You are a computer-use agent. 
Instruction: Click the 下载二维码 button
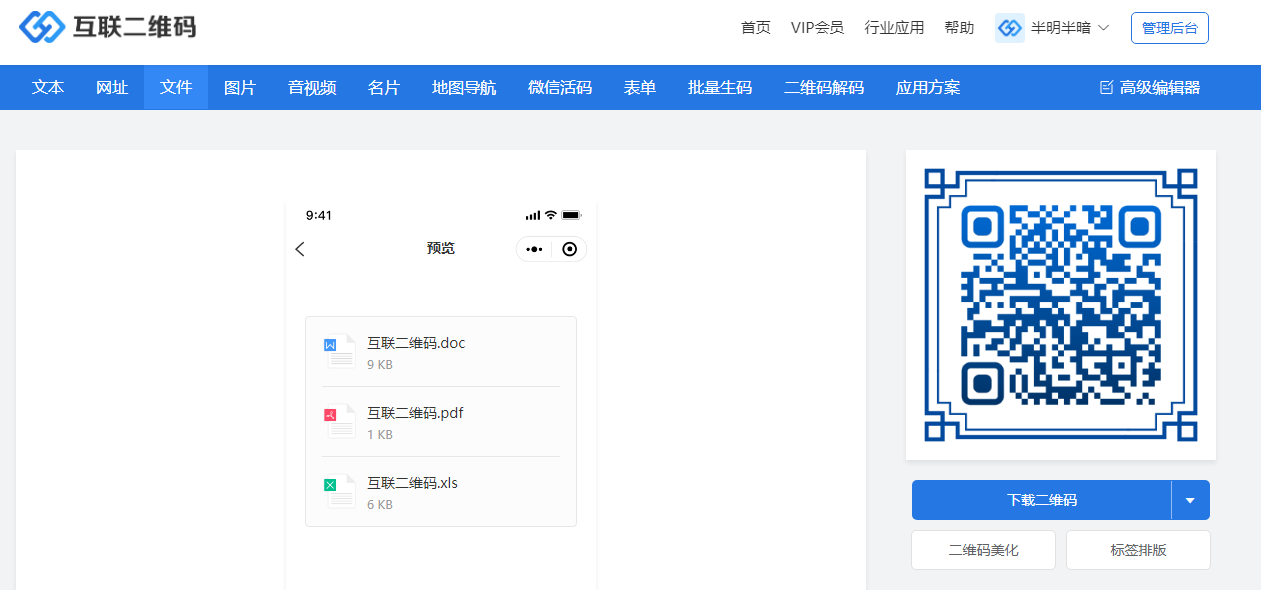[x=1041, y=501]
